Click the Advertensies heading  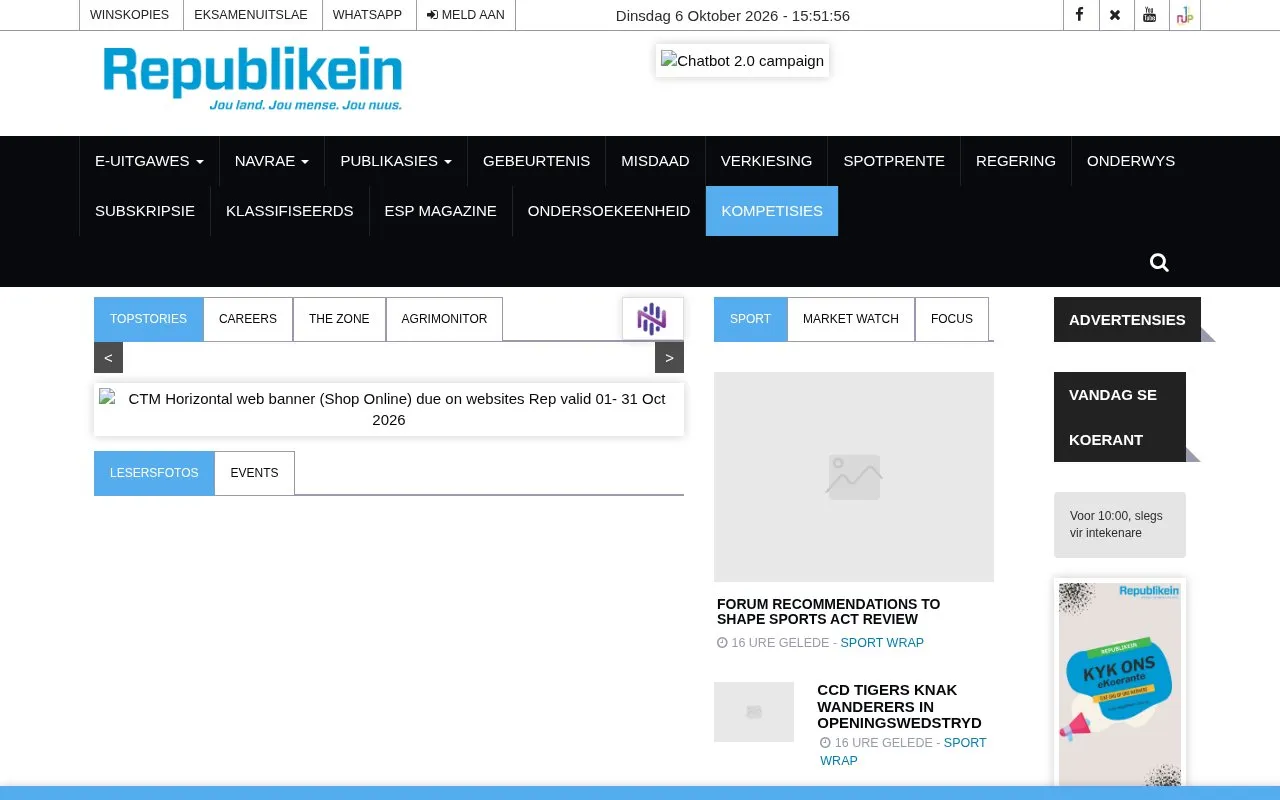[1127, 319]
